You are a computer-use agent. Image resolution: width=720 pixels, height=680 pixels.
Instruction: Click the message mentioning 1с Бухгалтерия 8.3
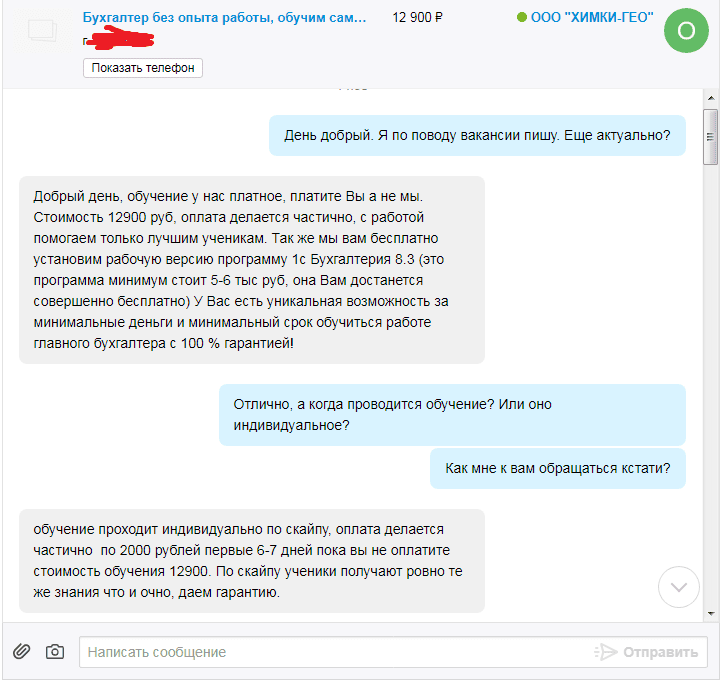(x=252, y=270)
